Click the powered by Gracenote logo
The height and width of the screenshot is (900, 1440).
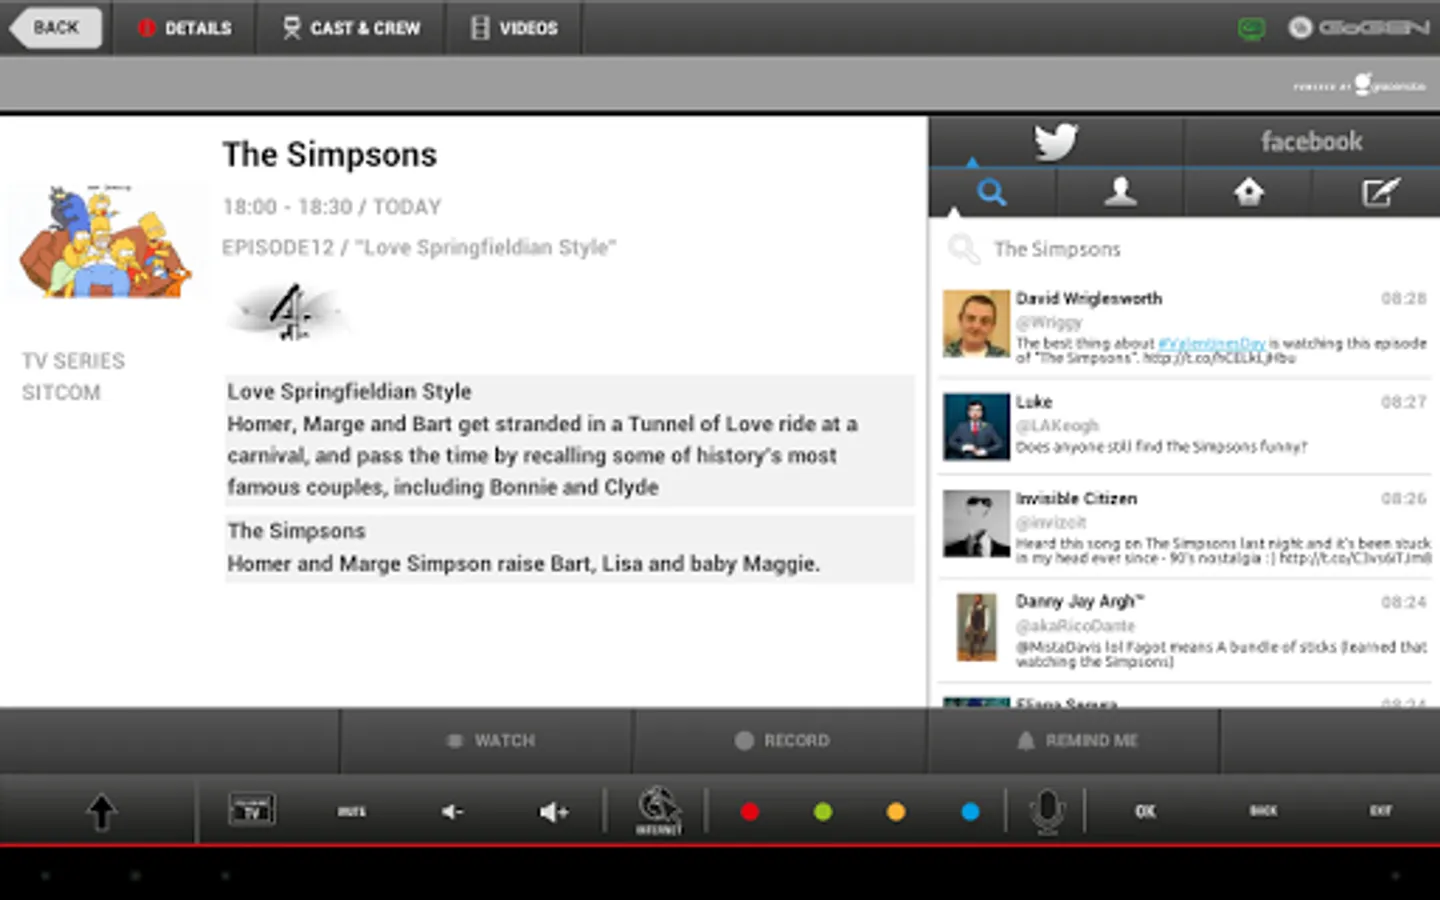(x=1360, y=86)
